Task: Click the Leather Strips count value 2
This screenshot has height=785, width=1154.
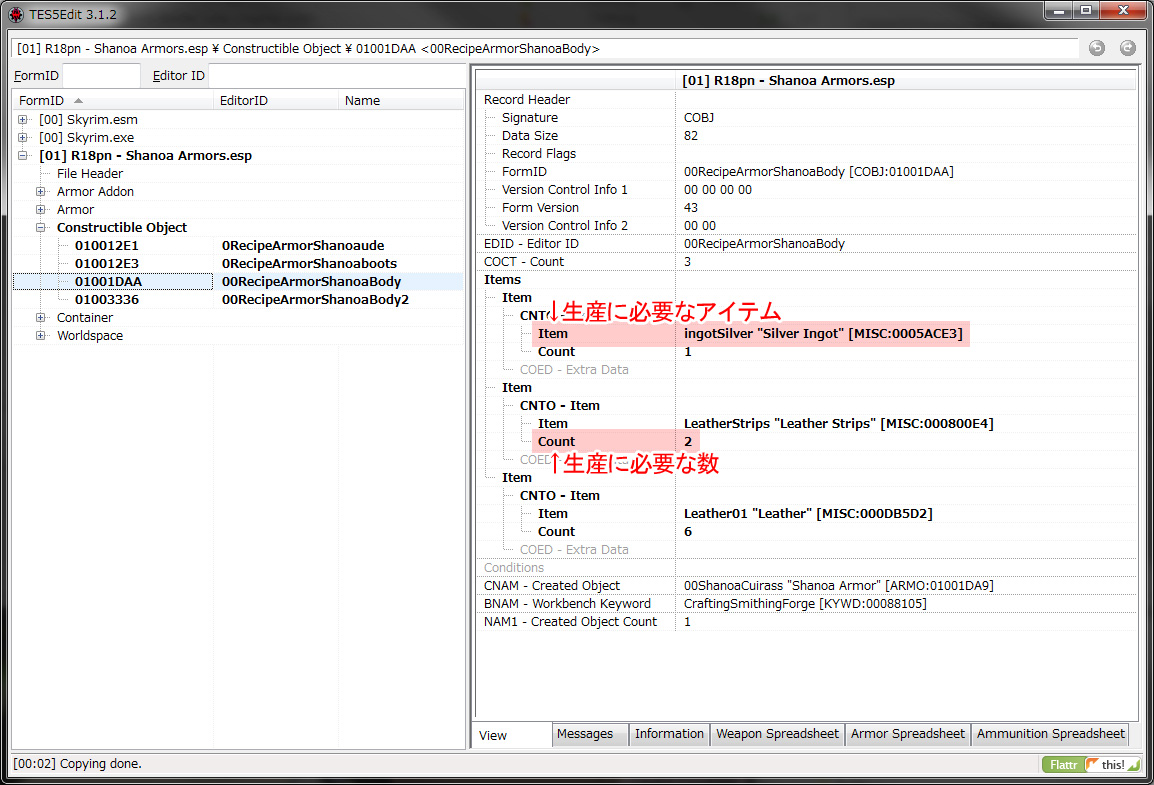Action: [x=687, y=441]
